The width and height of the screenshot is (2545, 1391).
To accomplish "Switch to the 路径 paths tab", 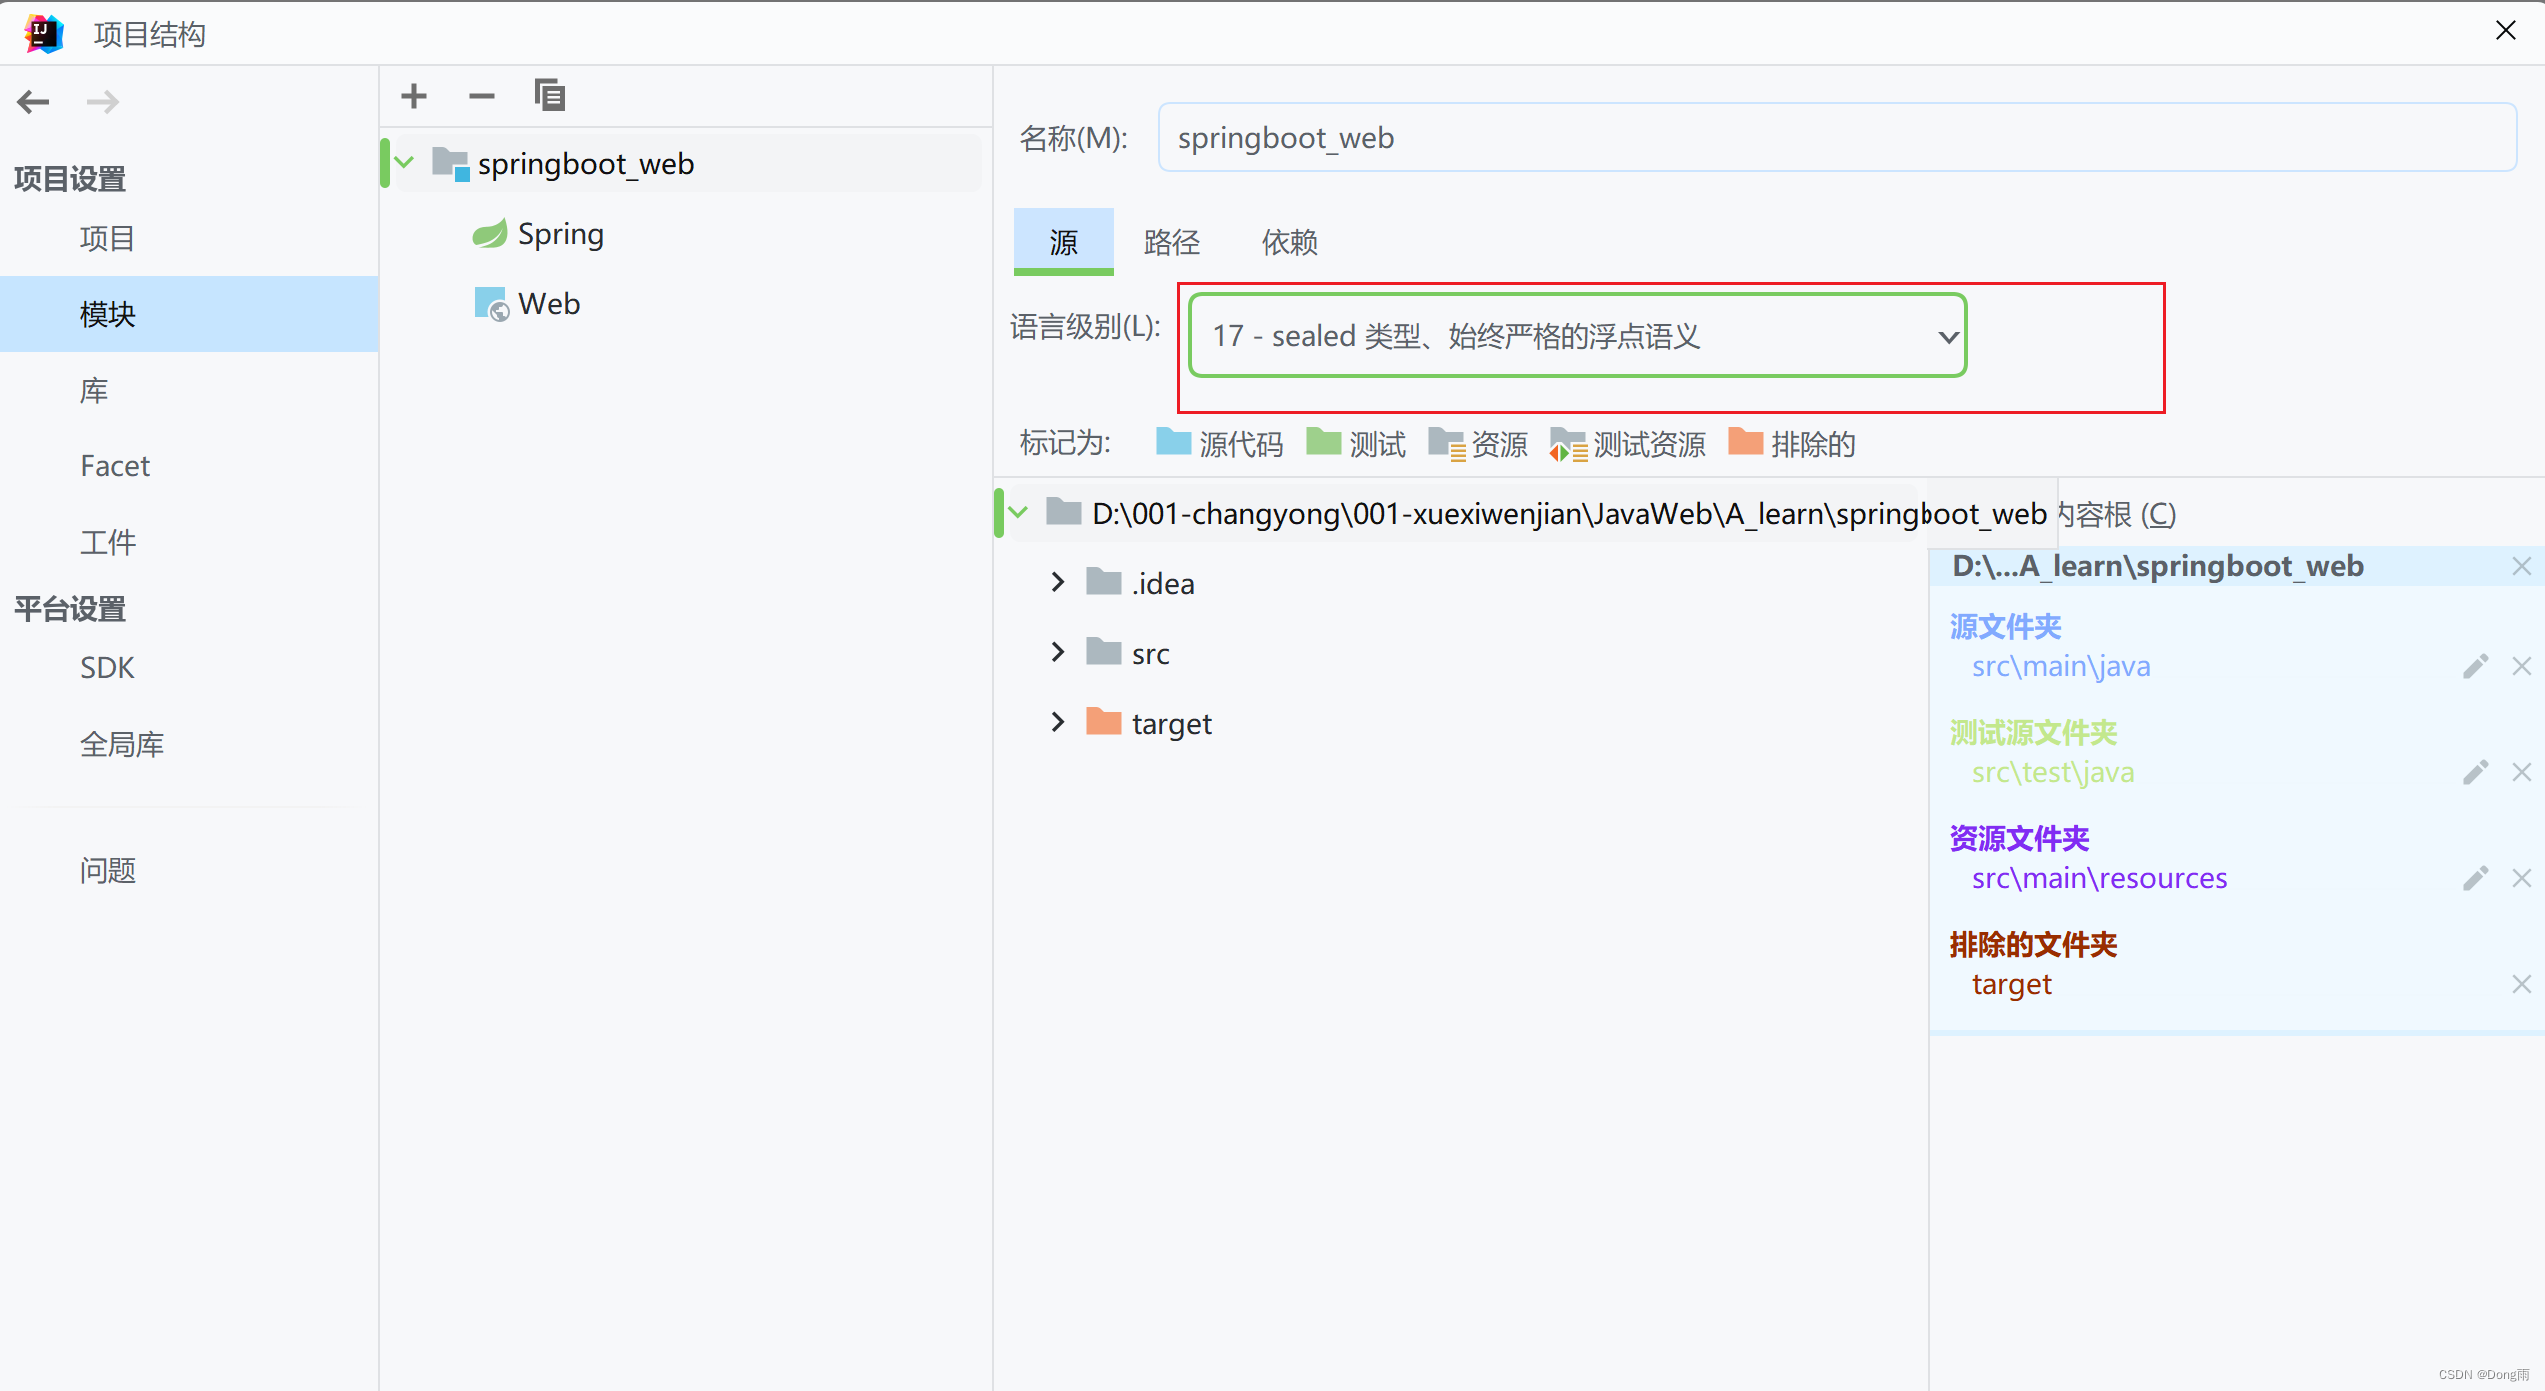I will 1172,241.
